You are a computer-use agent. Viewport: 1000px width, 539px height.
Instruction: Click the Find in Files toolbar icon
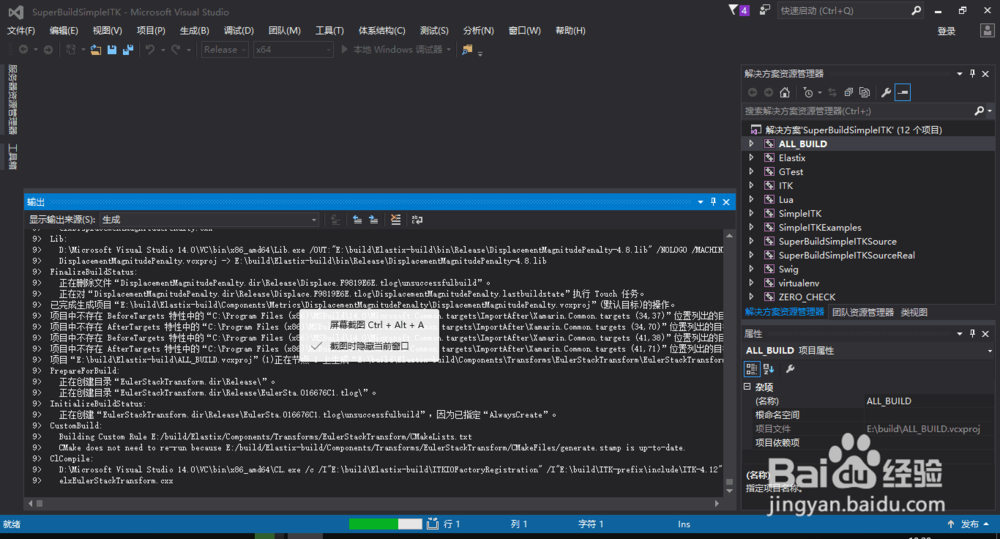tap(467, 50)
